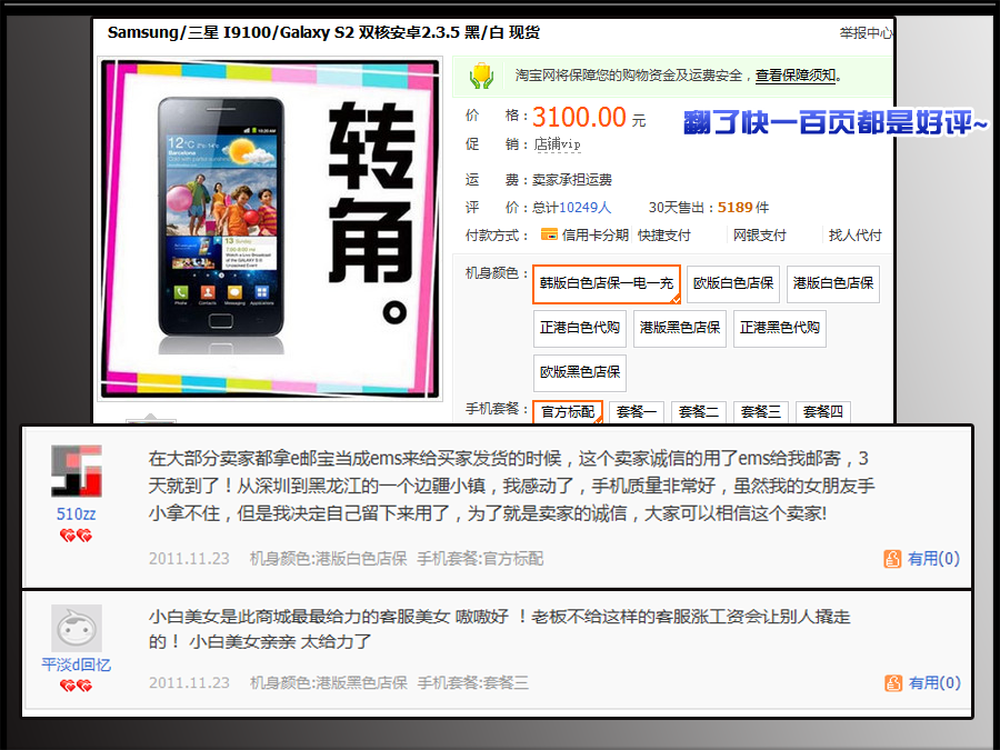Select 港版白色店保 color option
The image size is (1000, 750).
(833, 284)
